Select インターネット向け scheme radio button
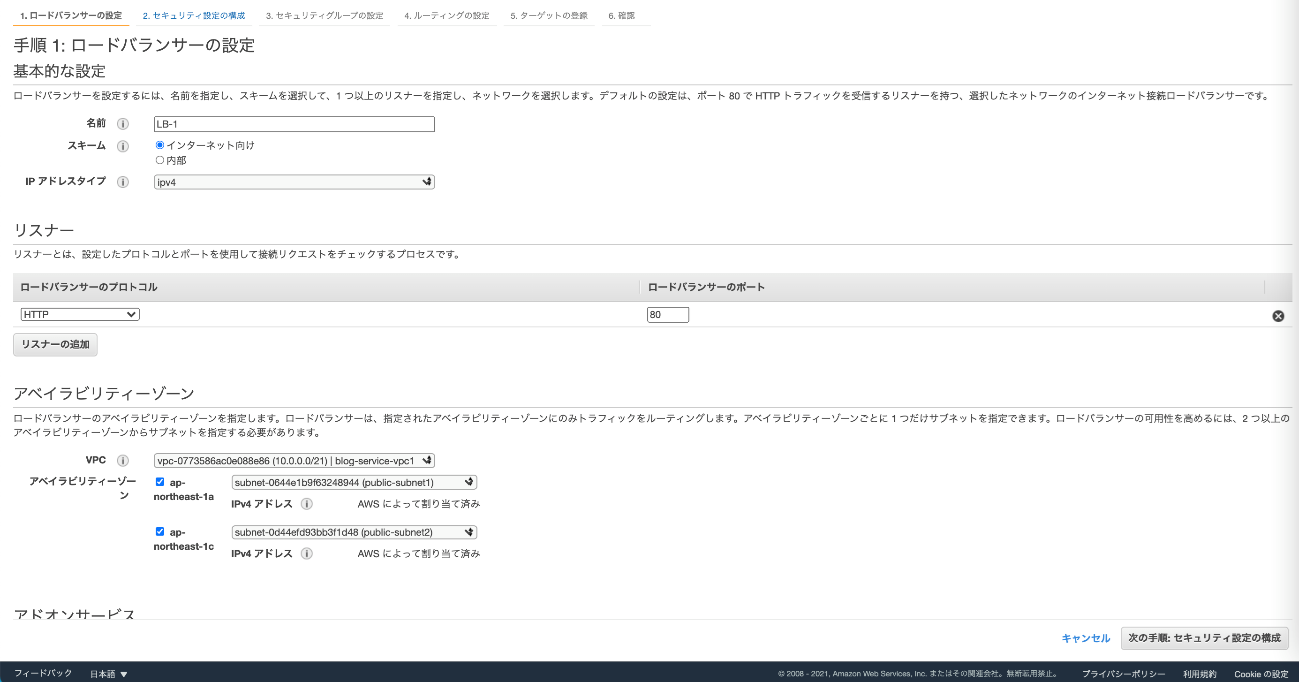1299x682 pixels. [160, 145]
